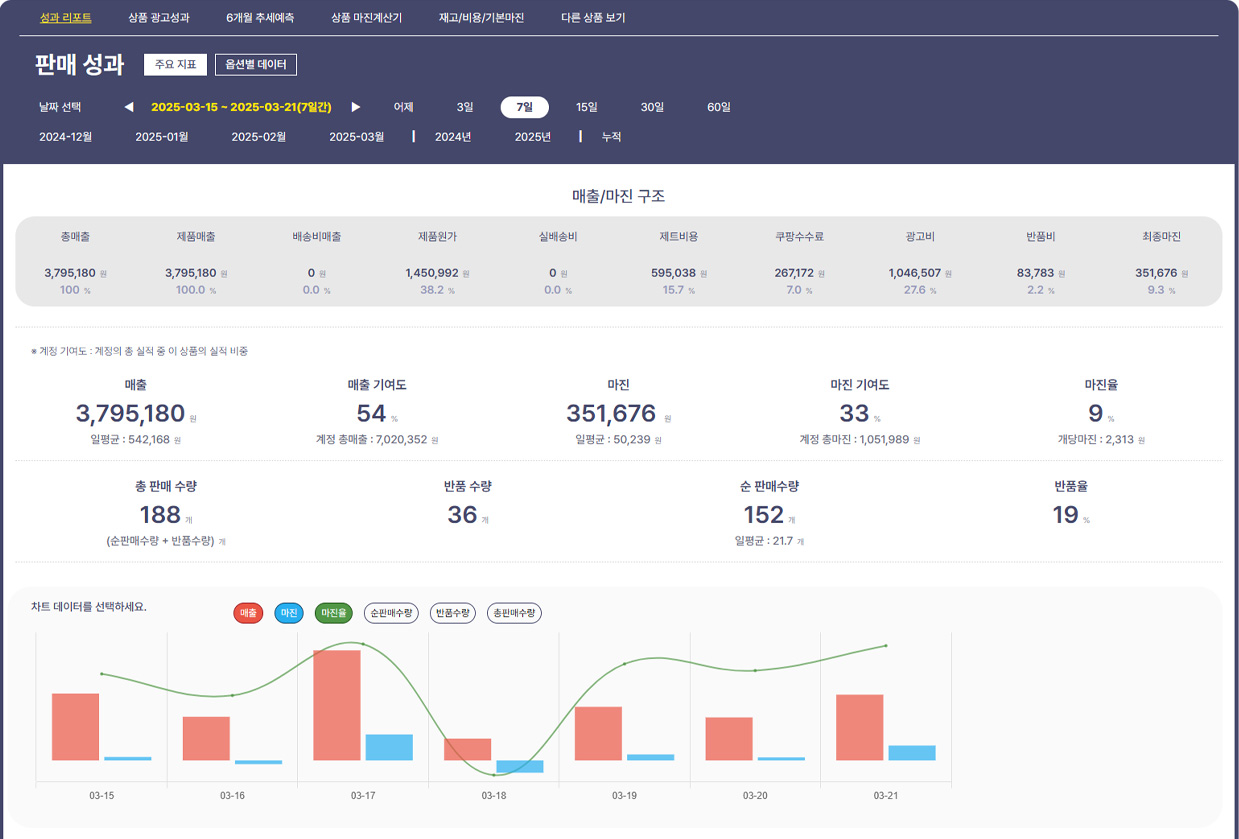The image size is (1239, 839).
Task: Select the 3일 period option
Action: 465,107
